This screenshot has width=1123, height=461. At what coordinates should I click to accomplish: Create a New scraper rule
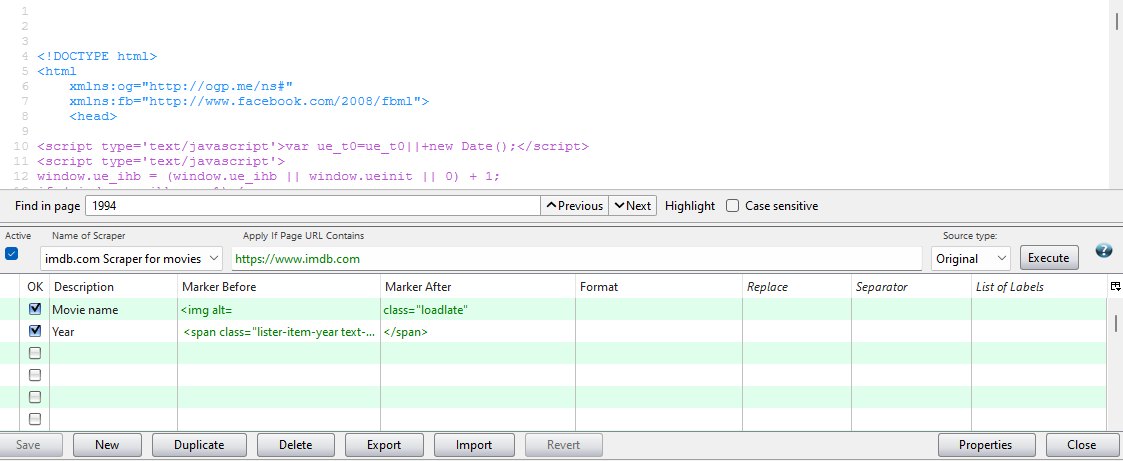[107, 445]
